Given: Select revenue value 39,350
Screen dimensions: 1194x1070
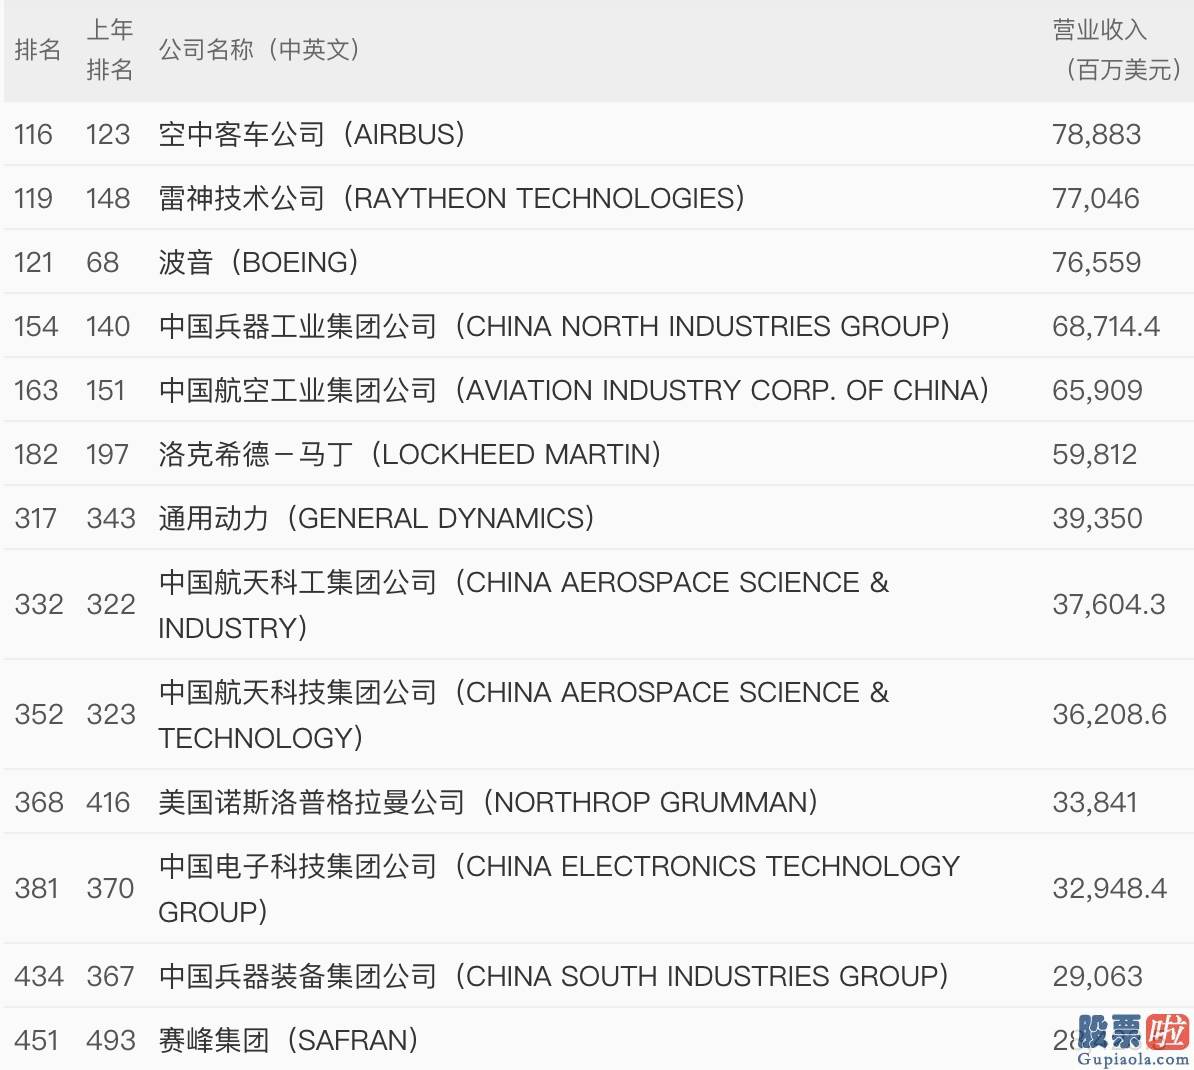Looking at the screenshot, I should (x=1097, y=518).
